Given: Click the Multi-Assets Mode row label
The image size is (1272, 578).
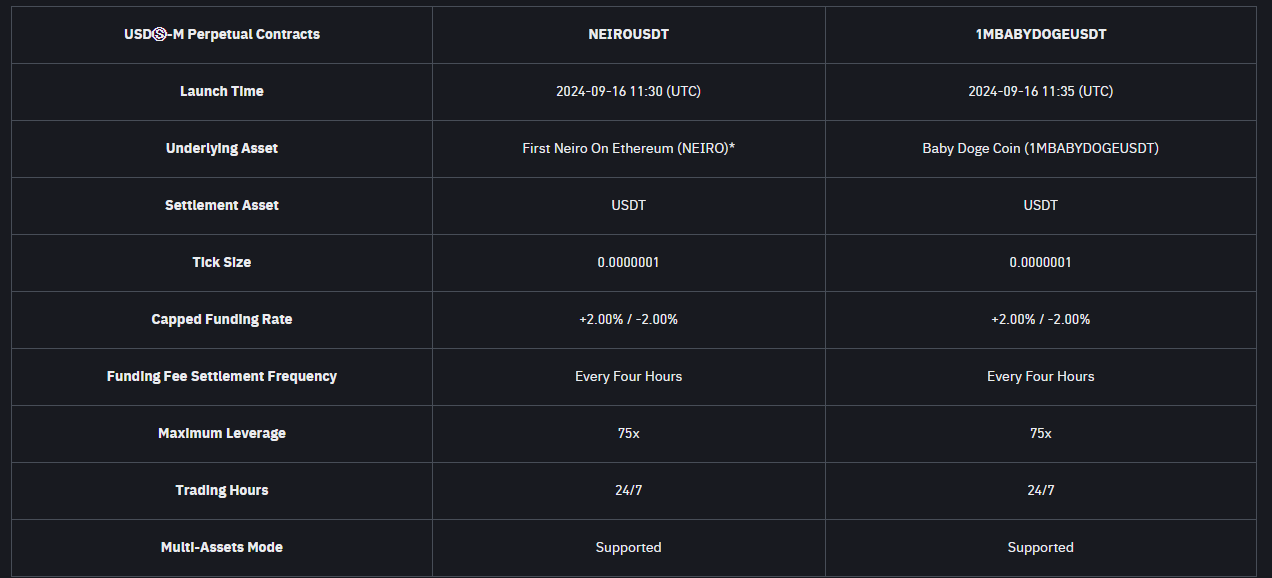Looking at the screenshot, I should pos(222,547).
